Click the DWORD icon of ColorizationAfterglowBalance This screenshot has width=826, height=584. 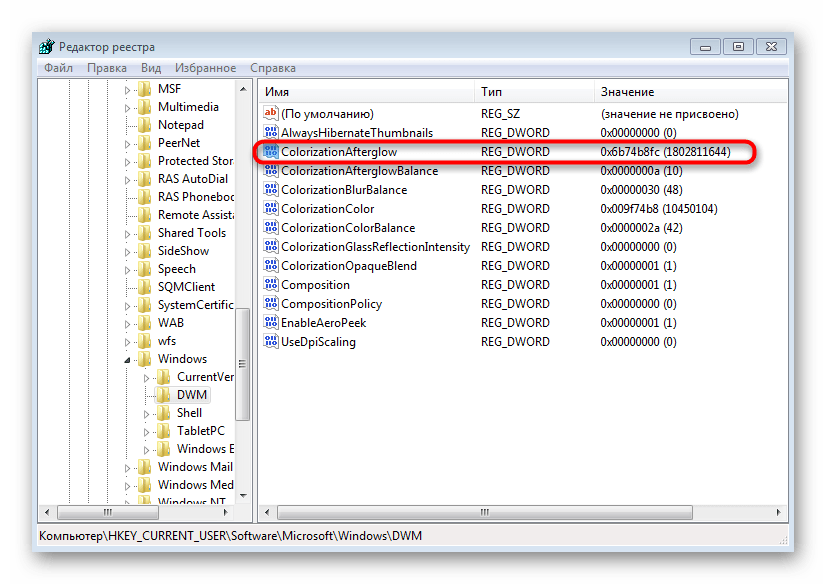[x=271, y=171]
